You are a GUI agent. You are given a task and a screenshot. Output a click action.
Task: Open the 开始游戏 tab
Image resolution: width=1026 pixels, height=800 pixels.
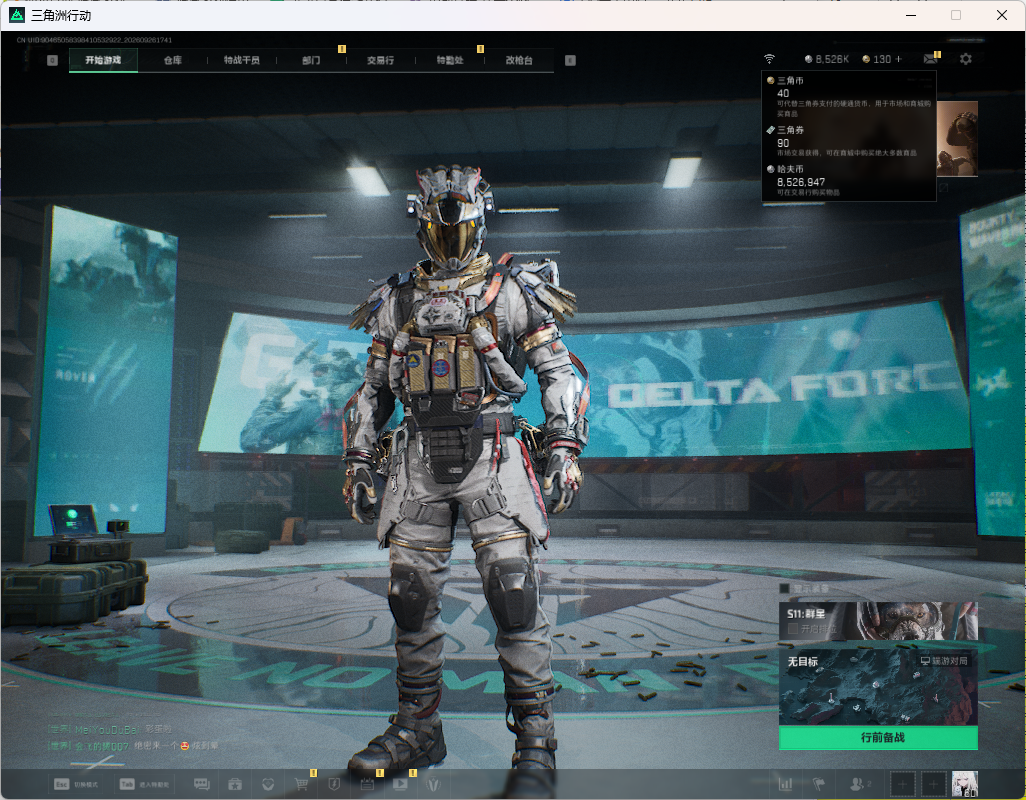tap(103, 60)
